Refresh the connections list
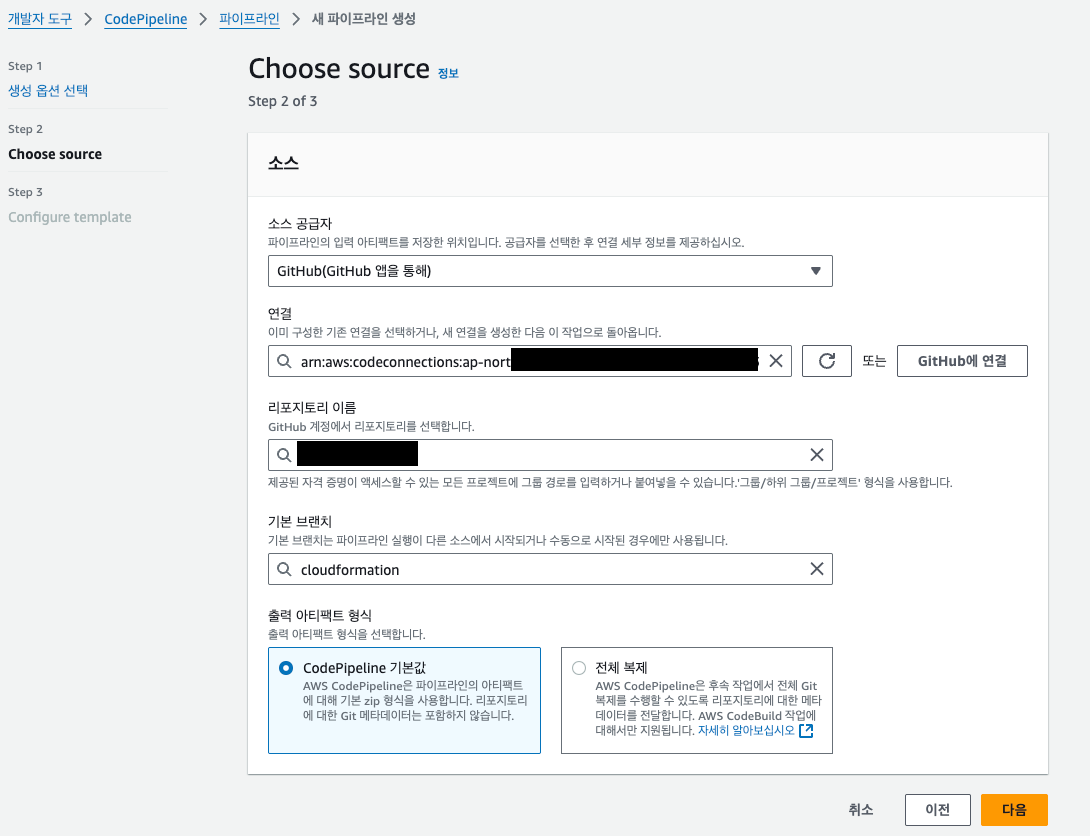 coord(827,361)
